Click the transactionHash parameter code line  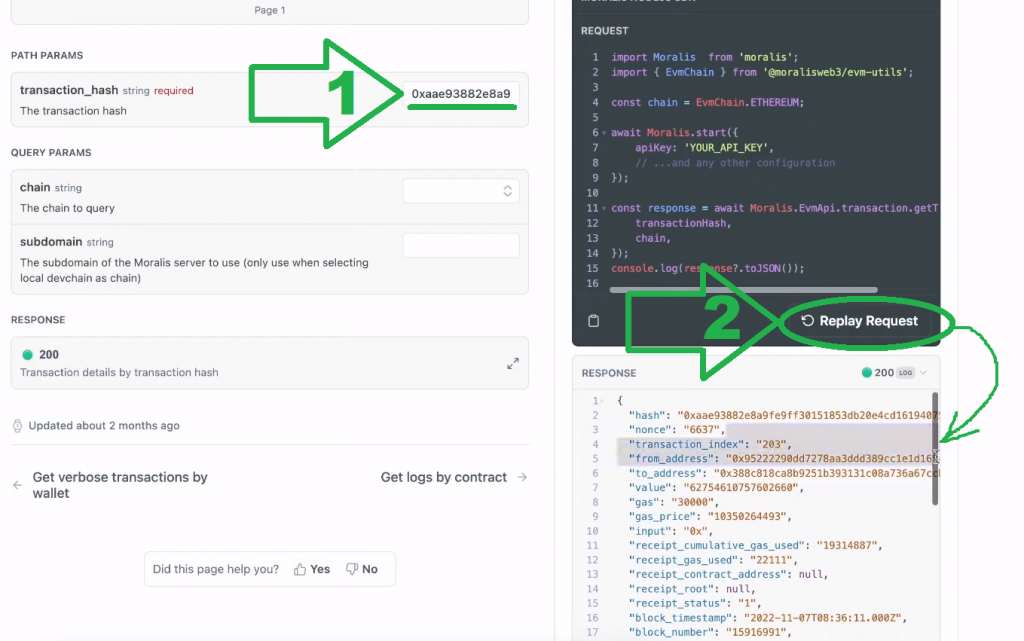[683, 223]
